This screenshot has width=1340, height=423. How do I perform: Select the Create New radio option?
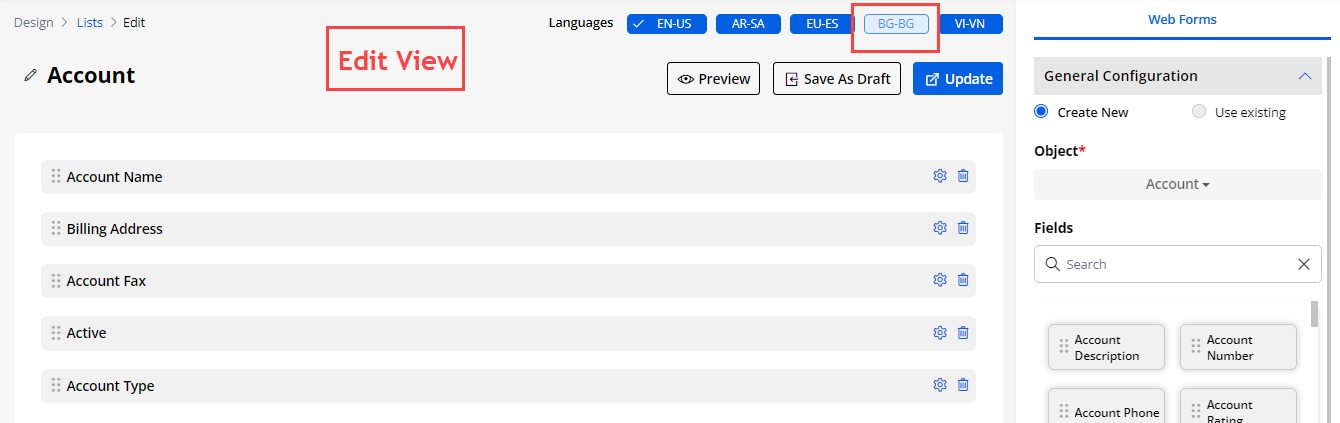pyautogui.click(x=1041, y=112)
